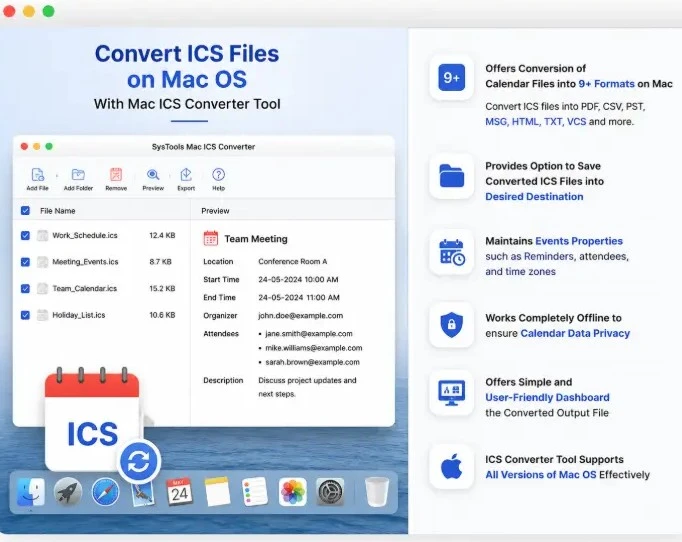This screenshot has height=542, width=682.
Task: Open Finder in the Dock
Action: [30, 492]
